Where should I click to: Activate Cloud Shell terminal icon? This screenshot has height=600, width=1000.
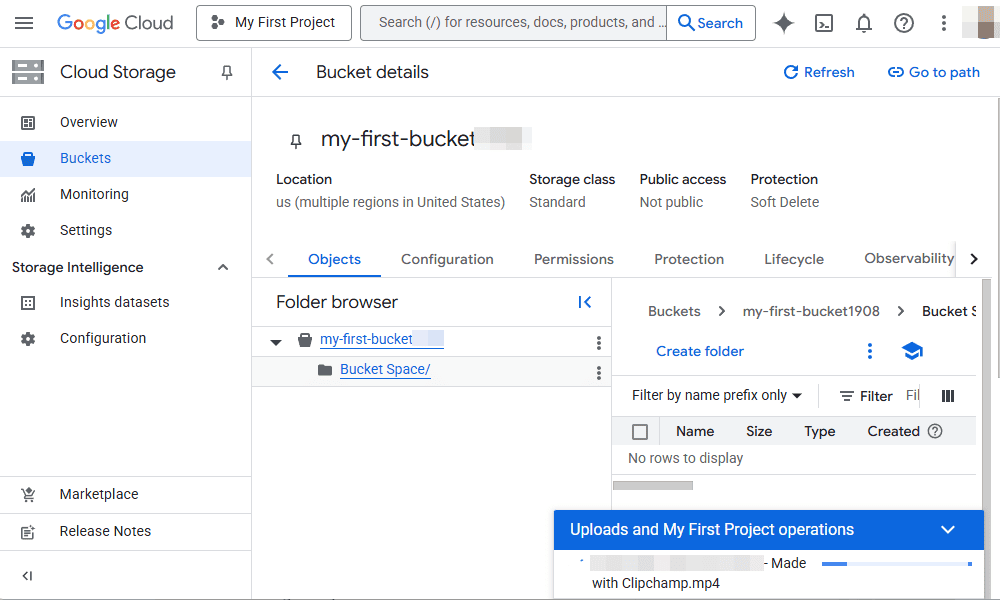coord(824,23)
